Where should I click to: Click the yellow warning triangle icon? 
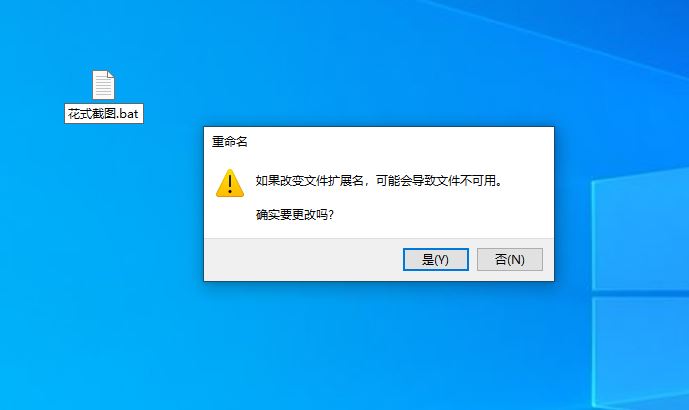click(x=230, y=183)
